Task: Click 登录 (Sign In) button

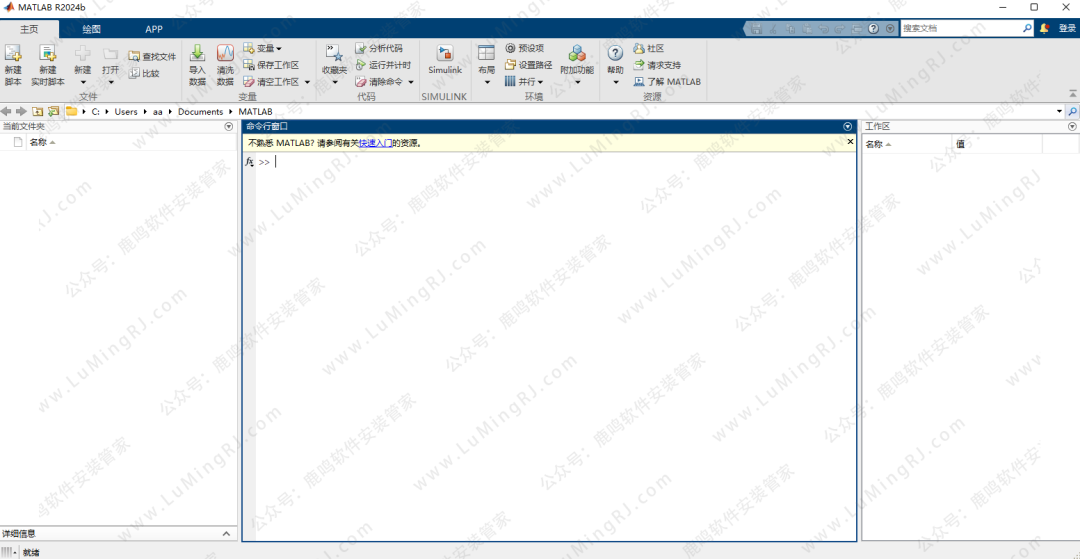Action: (x=1067, y=29)
